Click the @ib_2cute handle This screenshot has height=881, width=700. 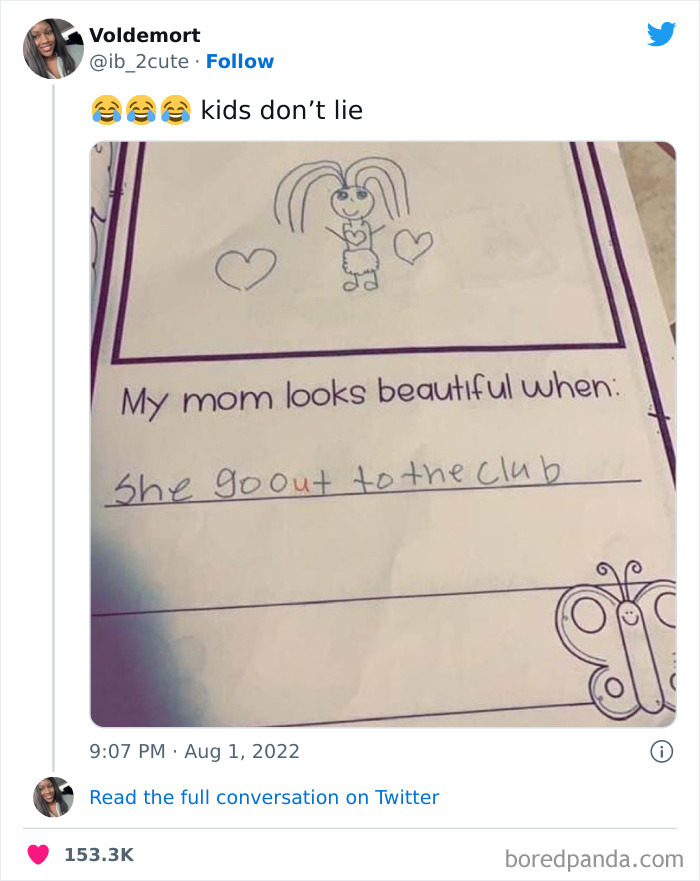coord(140,62)
